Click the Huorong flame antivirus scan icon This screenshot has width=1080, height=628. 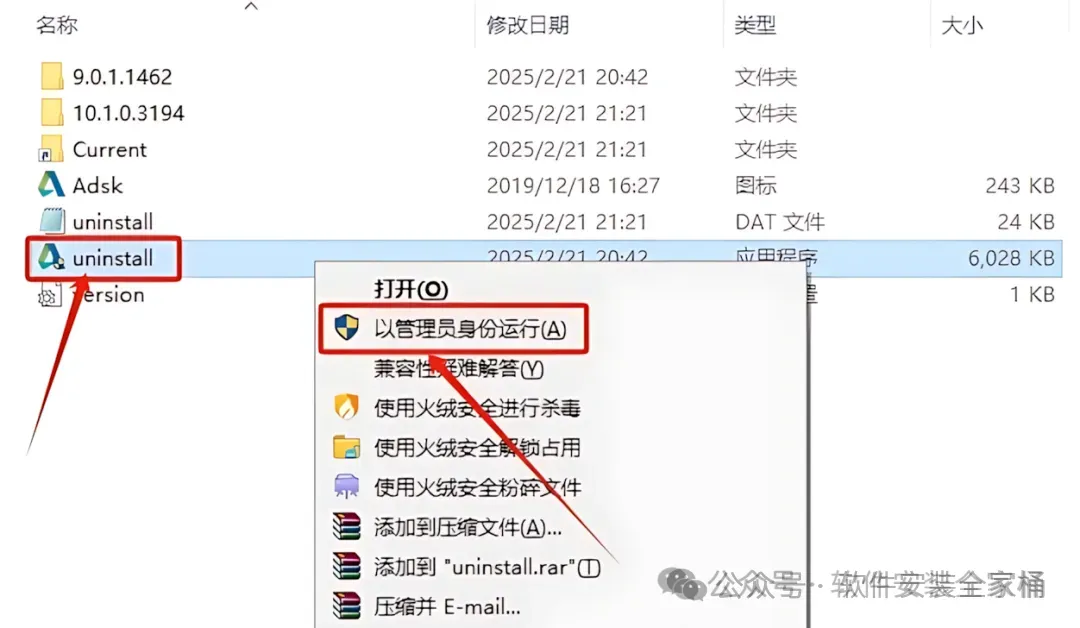point(346,407)
